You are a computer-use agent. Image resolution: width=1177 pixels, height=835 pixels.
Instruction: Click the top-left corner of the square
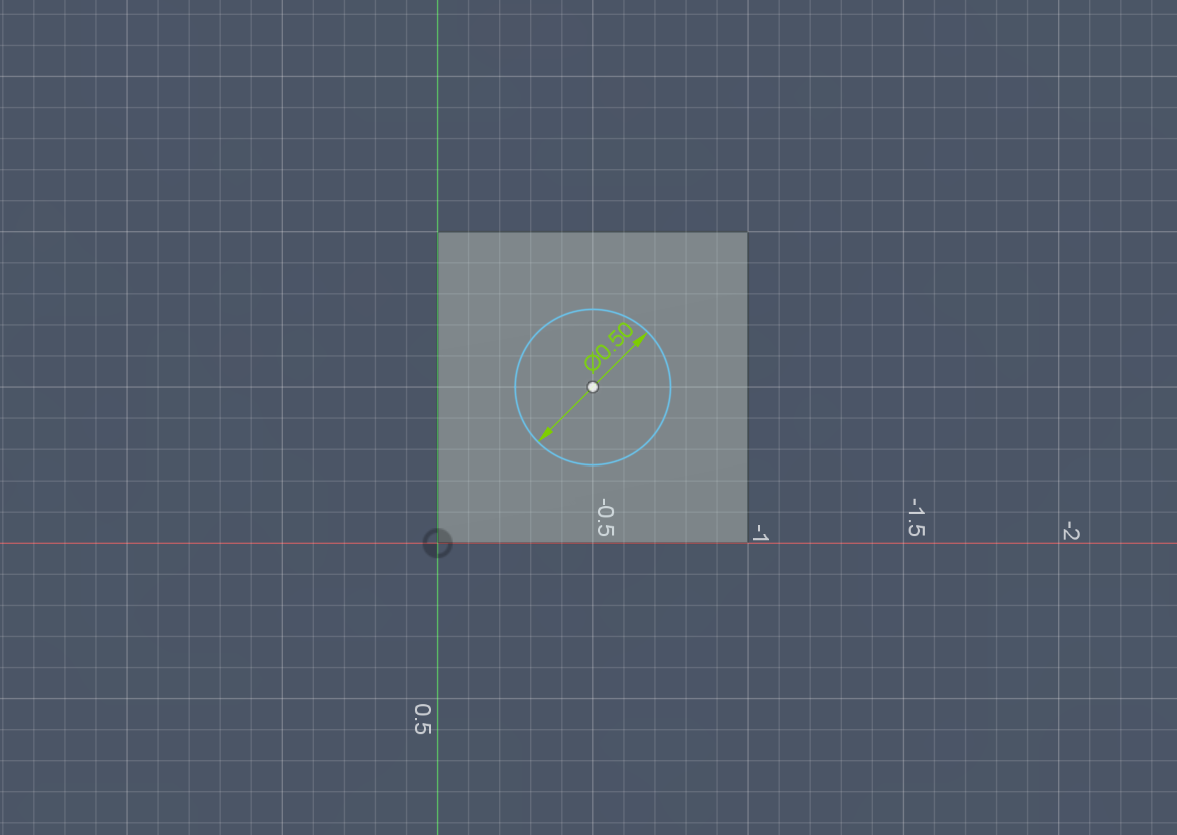point(438,233)
